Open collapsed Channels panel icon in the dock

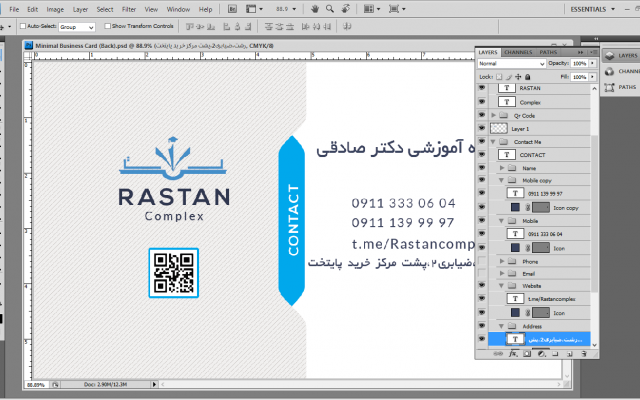(609, 71)
